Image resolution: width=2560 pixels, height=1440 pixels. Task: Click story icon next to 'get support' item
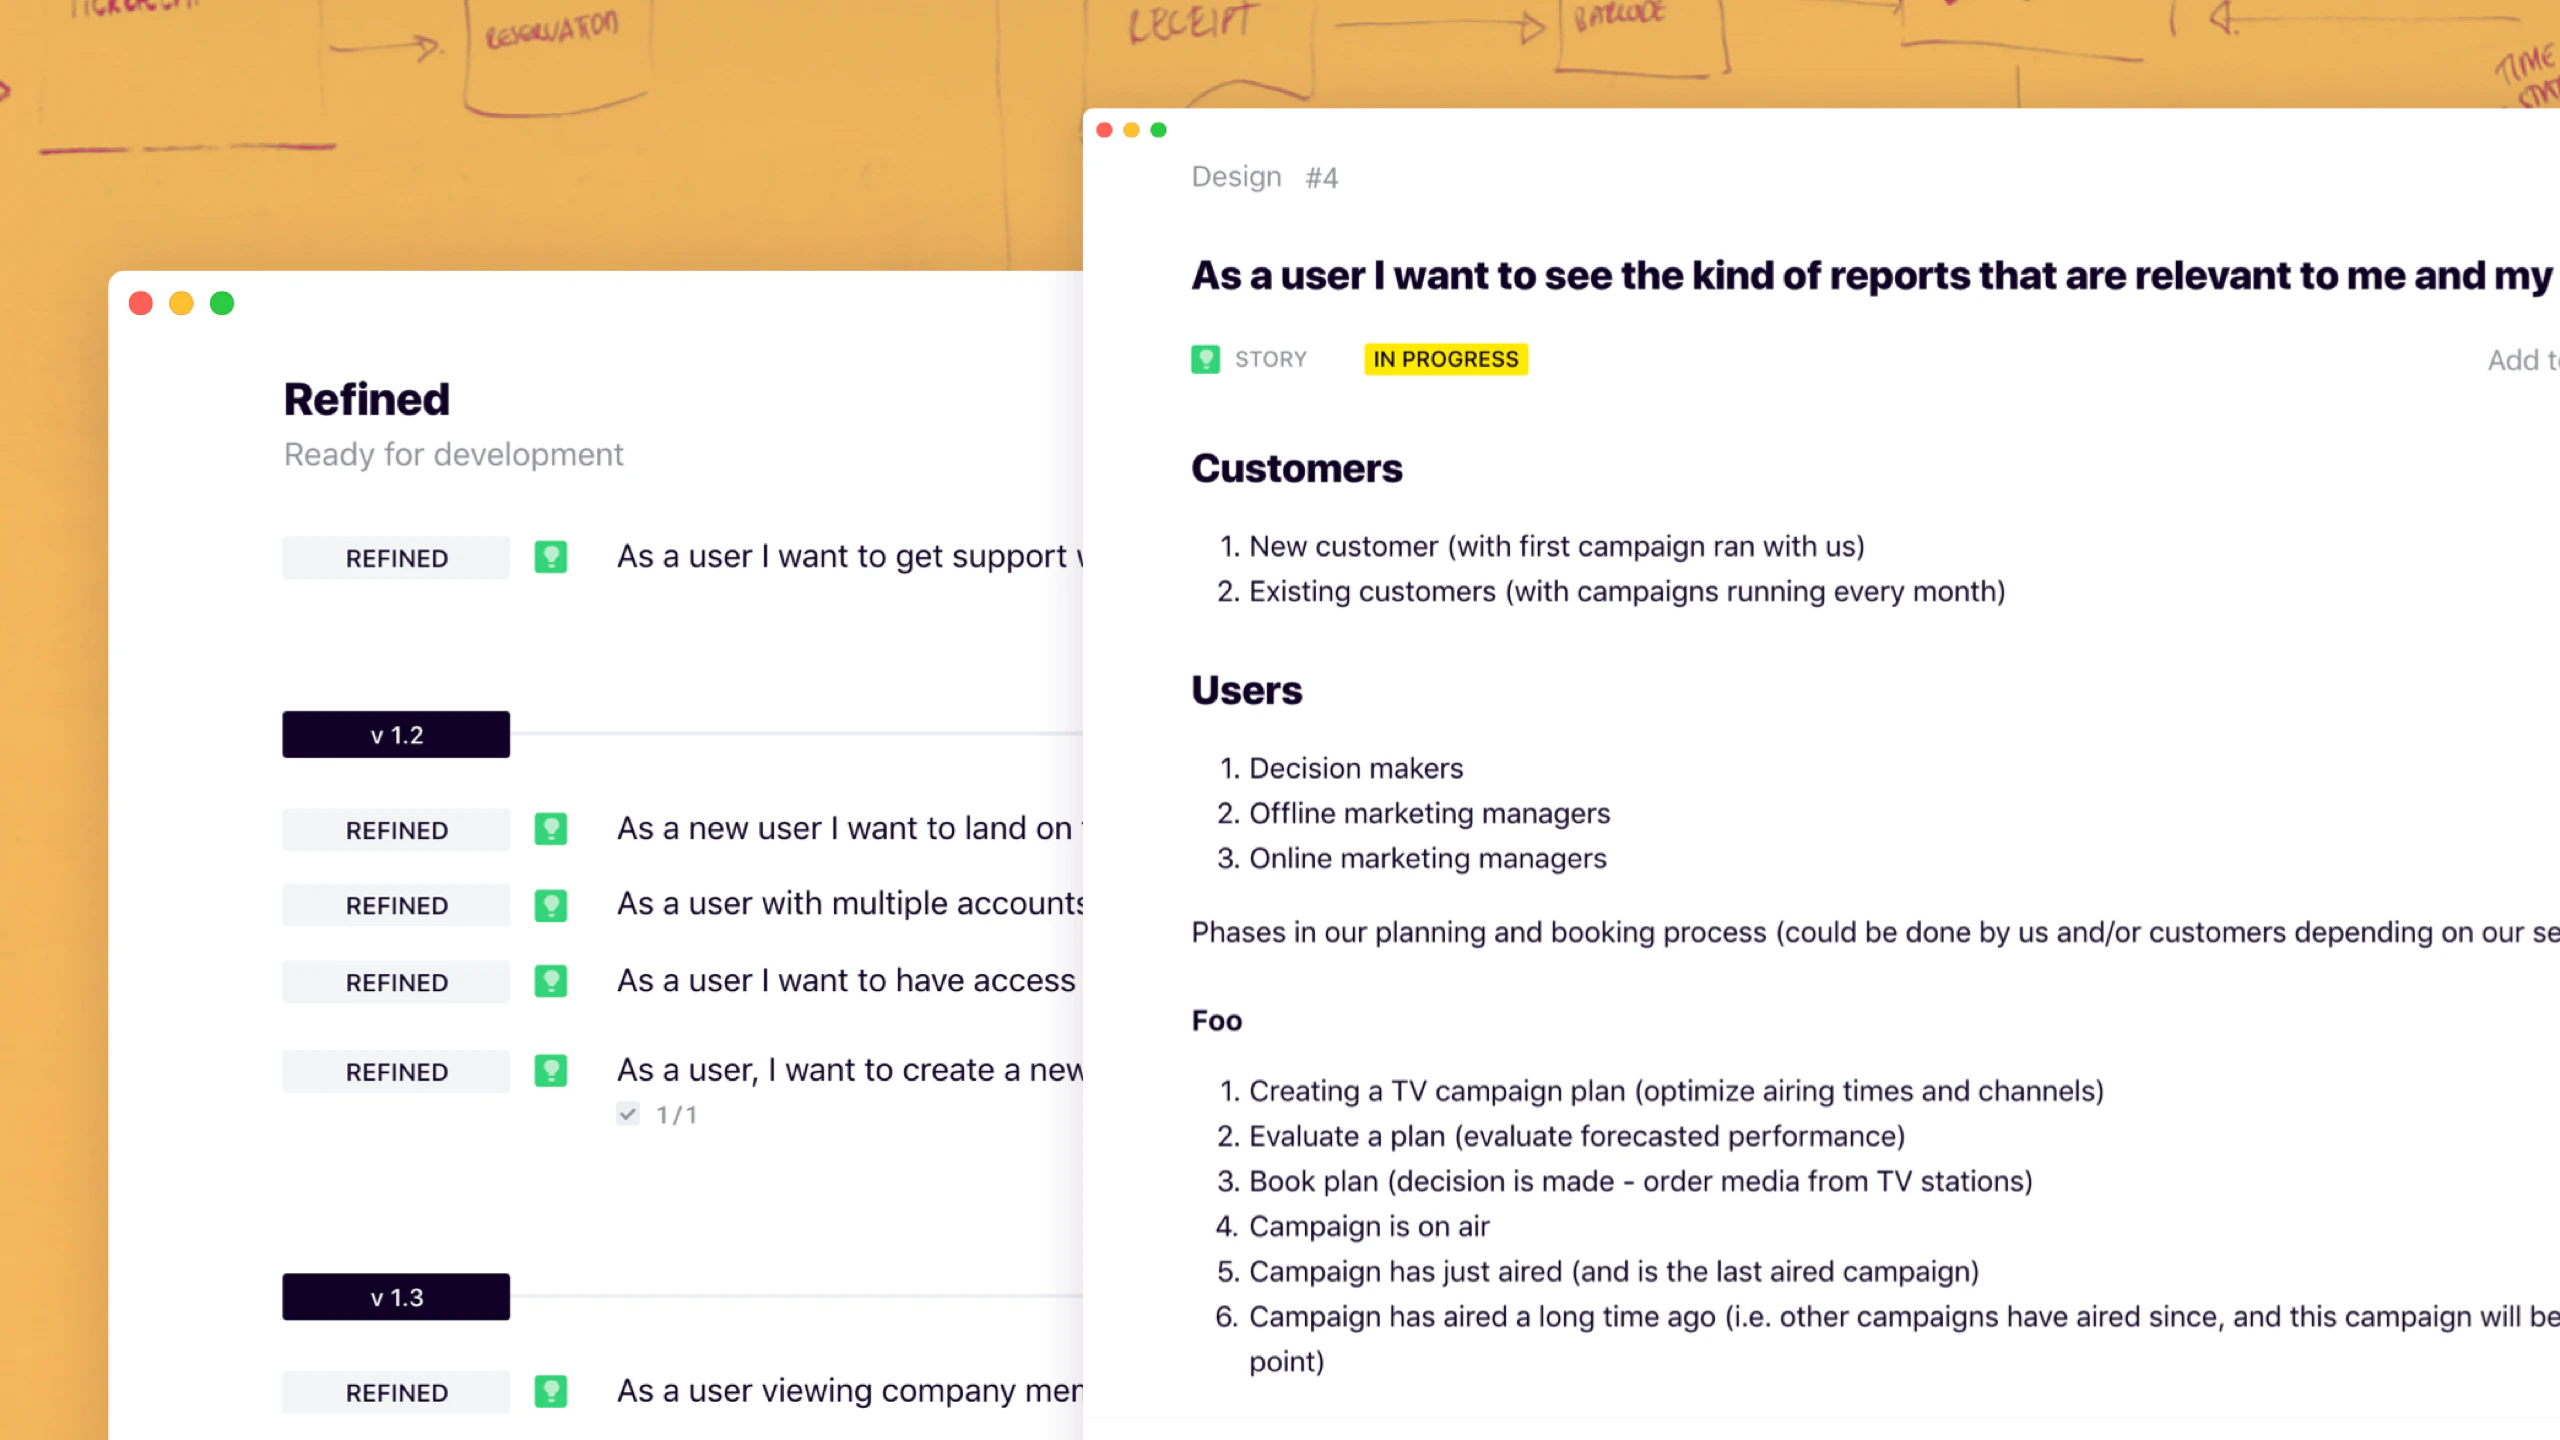coord(550,557)
